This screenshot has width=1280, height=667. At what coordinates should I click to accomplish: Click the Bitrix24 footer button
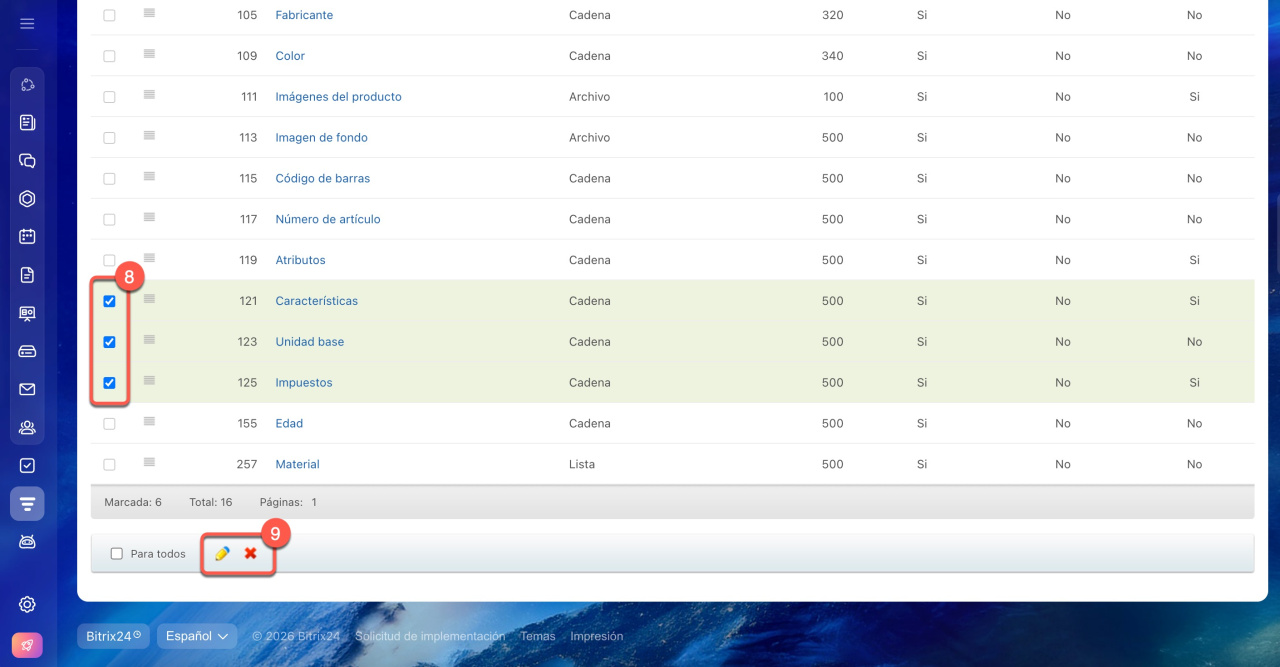(113, 636)
